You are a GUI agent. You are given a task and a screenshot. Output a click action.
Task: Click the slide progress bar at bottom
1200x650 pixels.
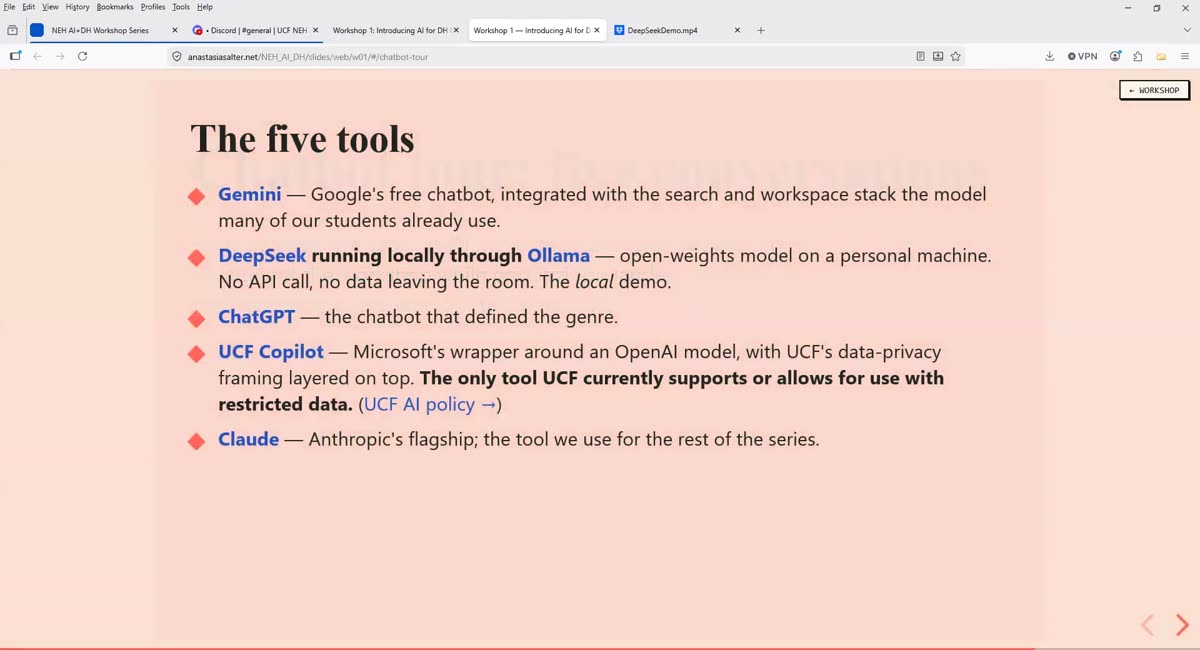click(600, 648)
